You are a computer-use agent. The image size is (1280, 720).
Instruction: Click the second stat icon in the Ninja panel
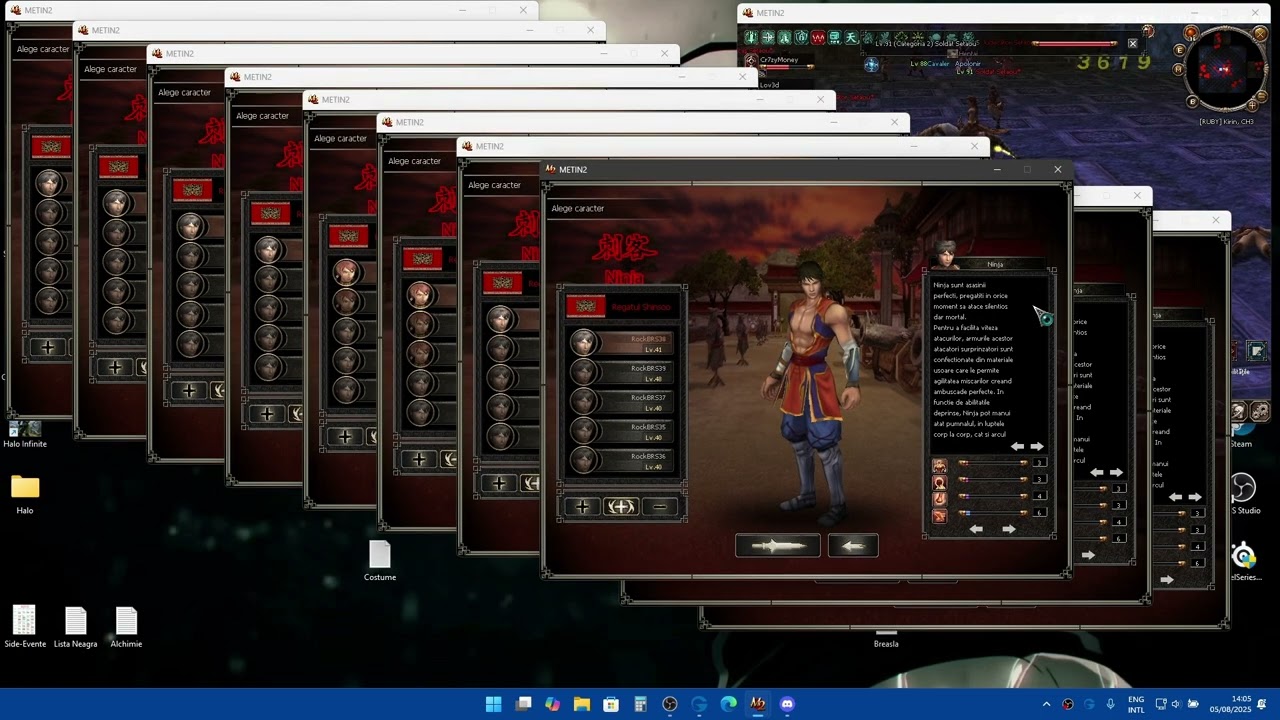click(939, 482)
